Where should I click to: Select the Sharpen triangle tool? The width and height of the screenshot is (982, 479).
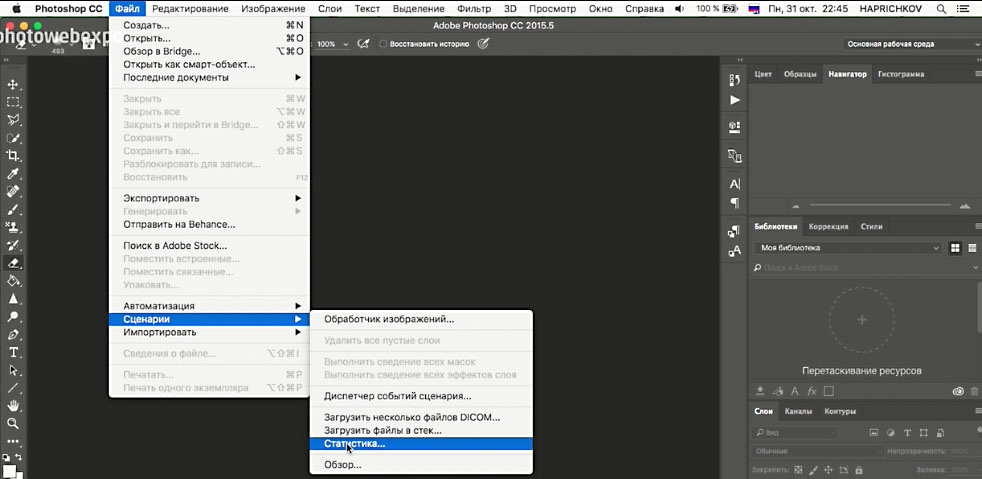coord(13,299)
